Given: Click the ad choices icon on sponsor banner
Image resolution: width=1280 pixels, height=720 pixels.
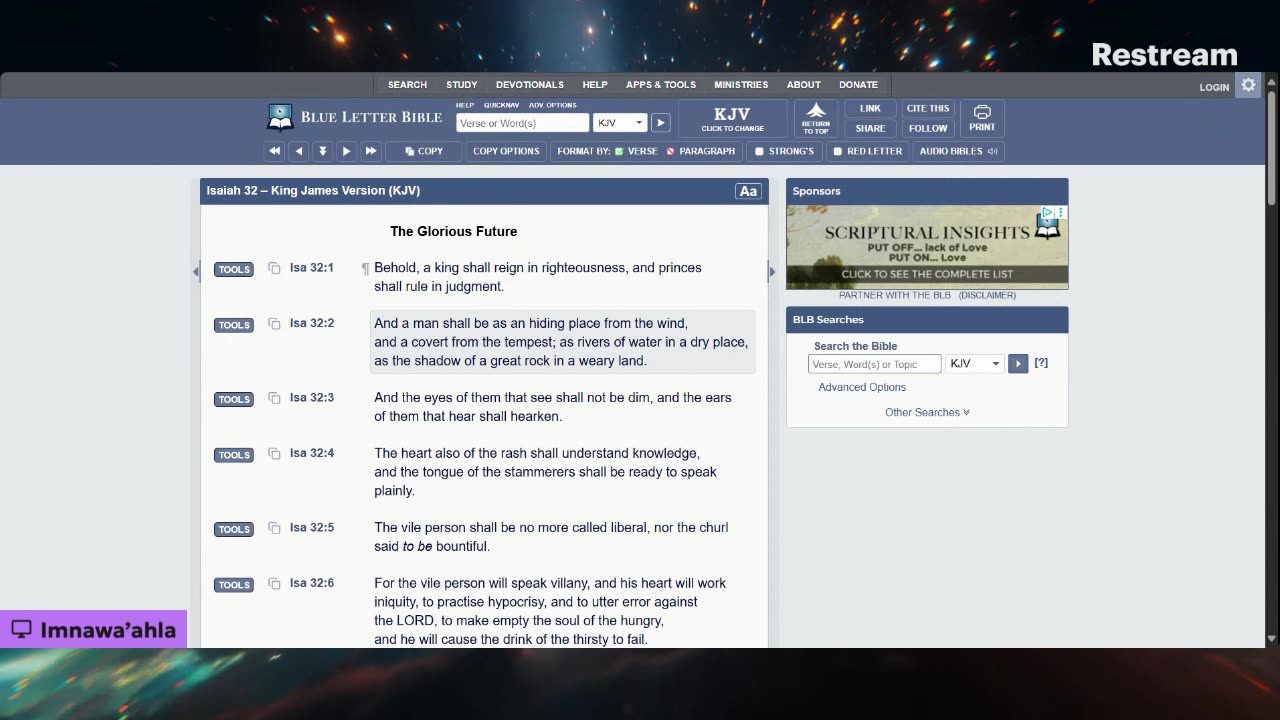Looking at the screenshot, I should click(x=1048, y=212).
